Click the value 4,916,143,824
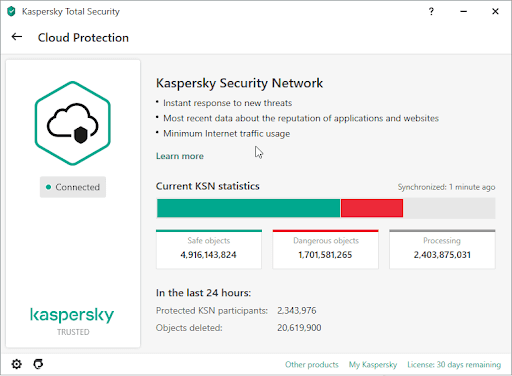This screenshot has width=512, height=376. point(209,255)
